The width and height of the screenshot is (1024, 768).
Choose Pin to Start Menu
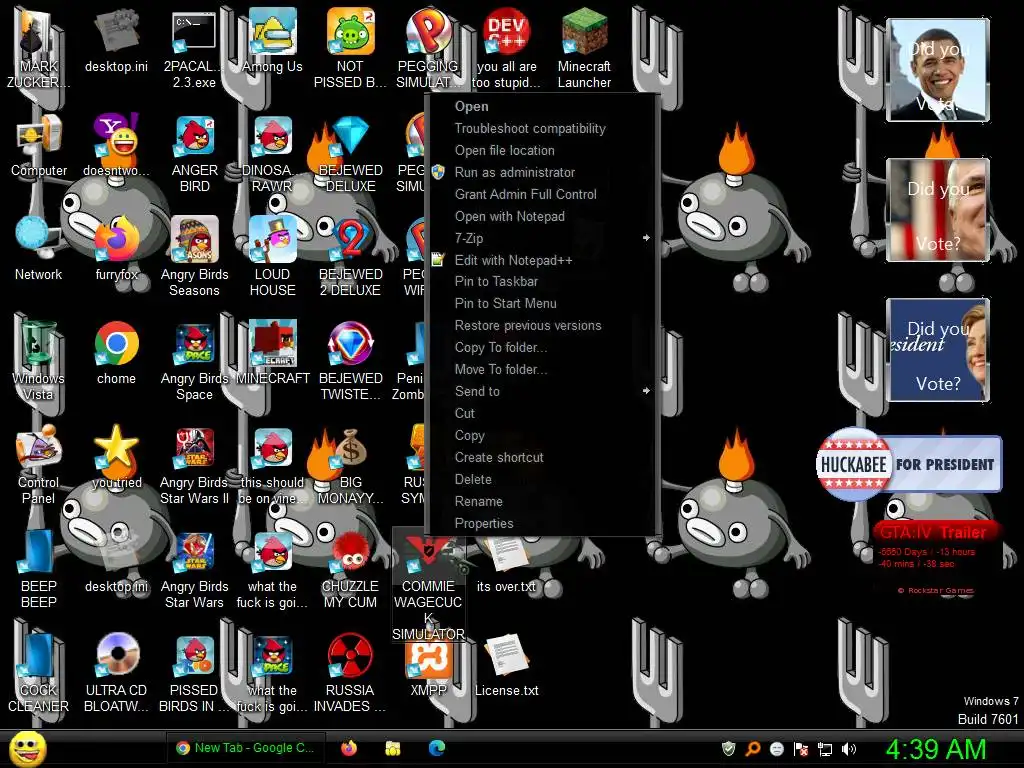tap(542, 303)
